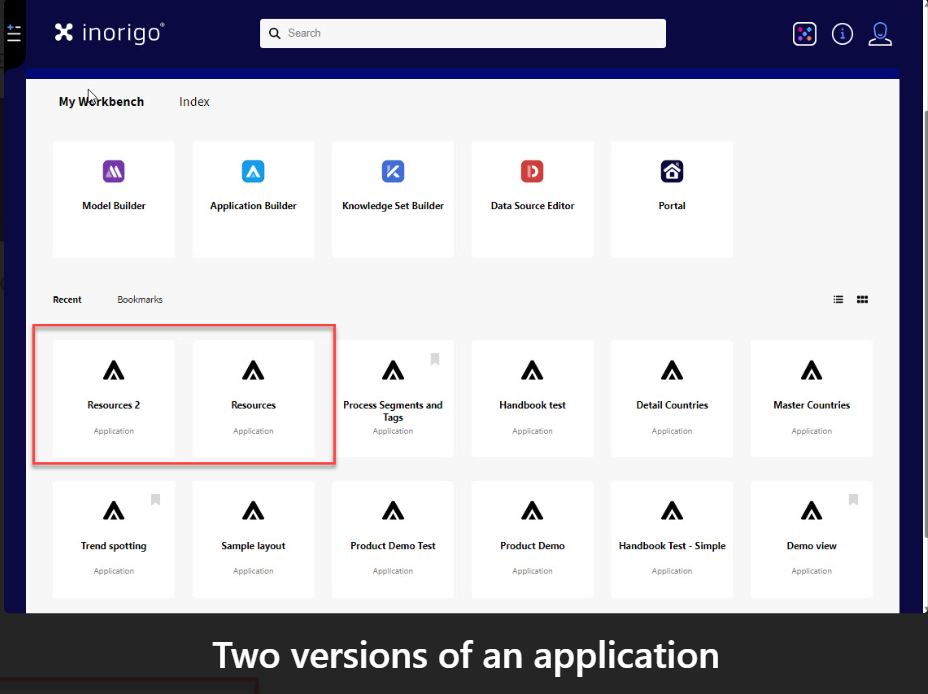Toggle bookmark on Trend spotting card

tap(155, 500)
